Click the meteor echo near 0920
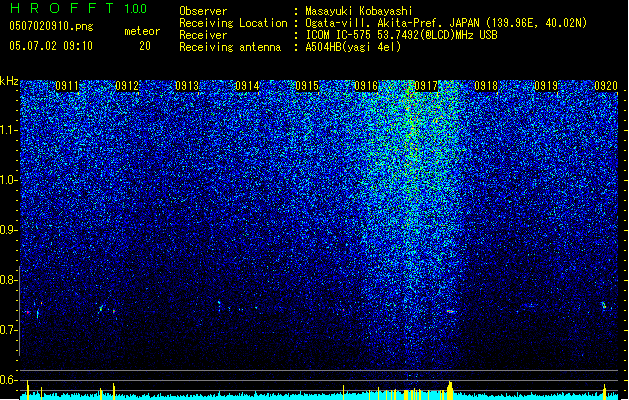The image size is (629, 400). coord(604,306)
